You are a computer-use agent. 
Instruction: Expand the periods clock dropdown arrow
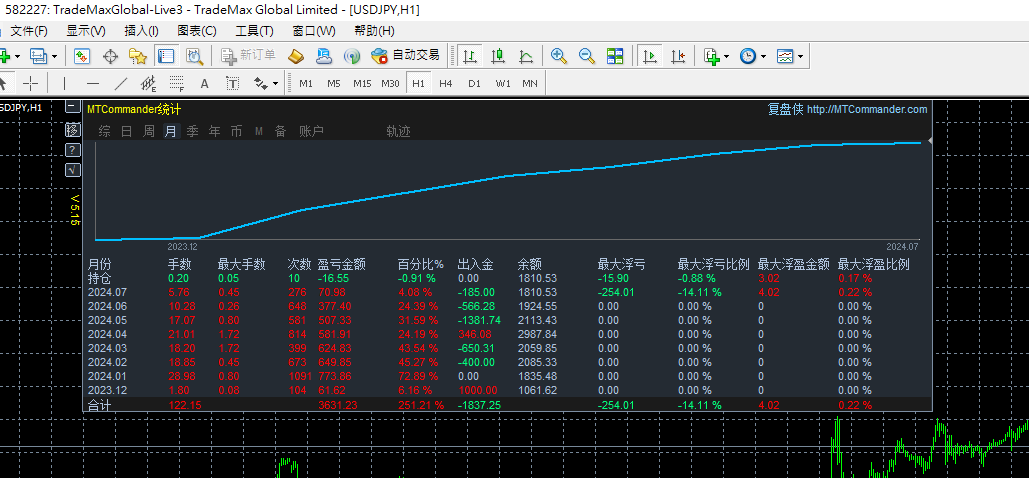tap(763, 56)
